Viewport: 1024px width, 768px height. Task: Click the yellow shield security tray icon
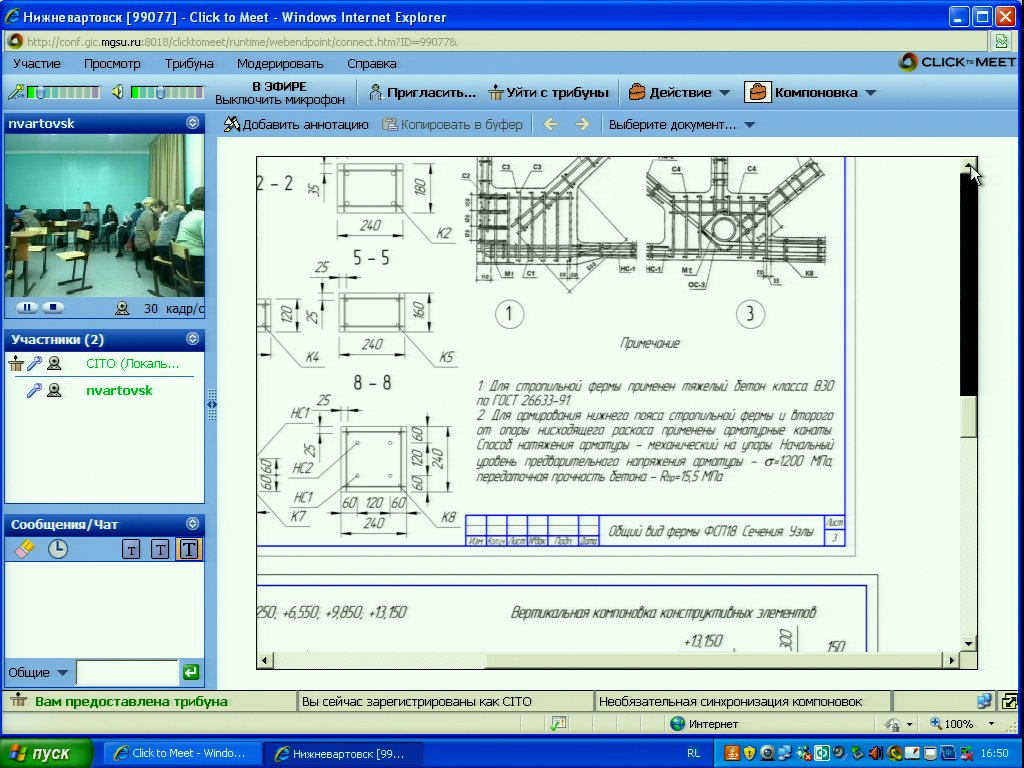(749, 753)
